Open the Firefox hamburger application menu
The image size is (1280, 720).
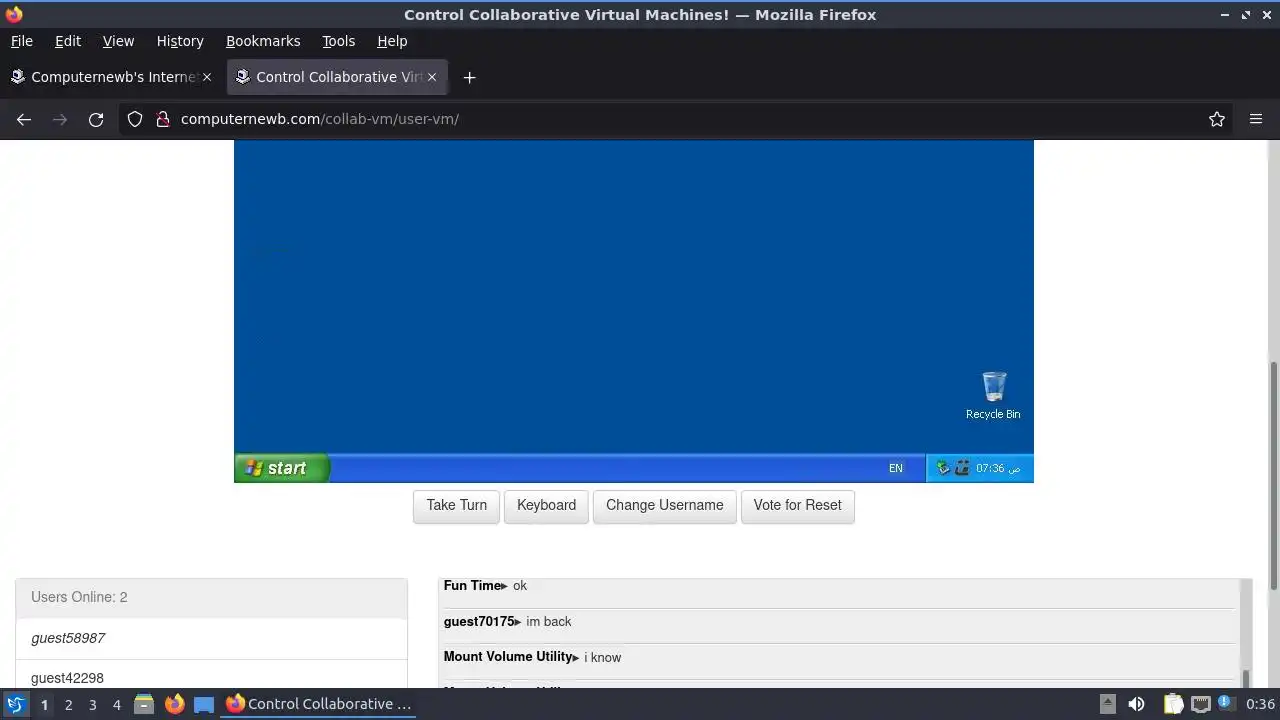tap(1256, 119)
